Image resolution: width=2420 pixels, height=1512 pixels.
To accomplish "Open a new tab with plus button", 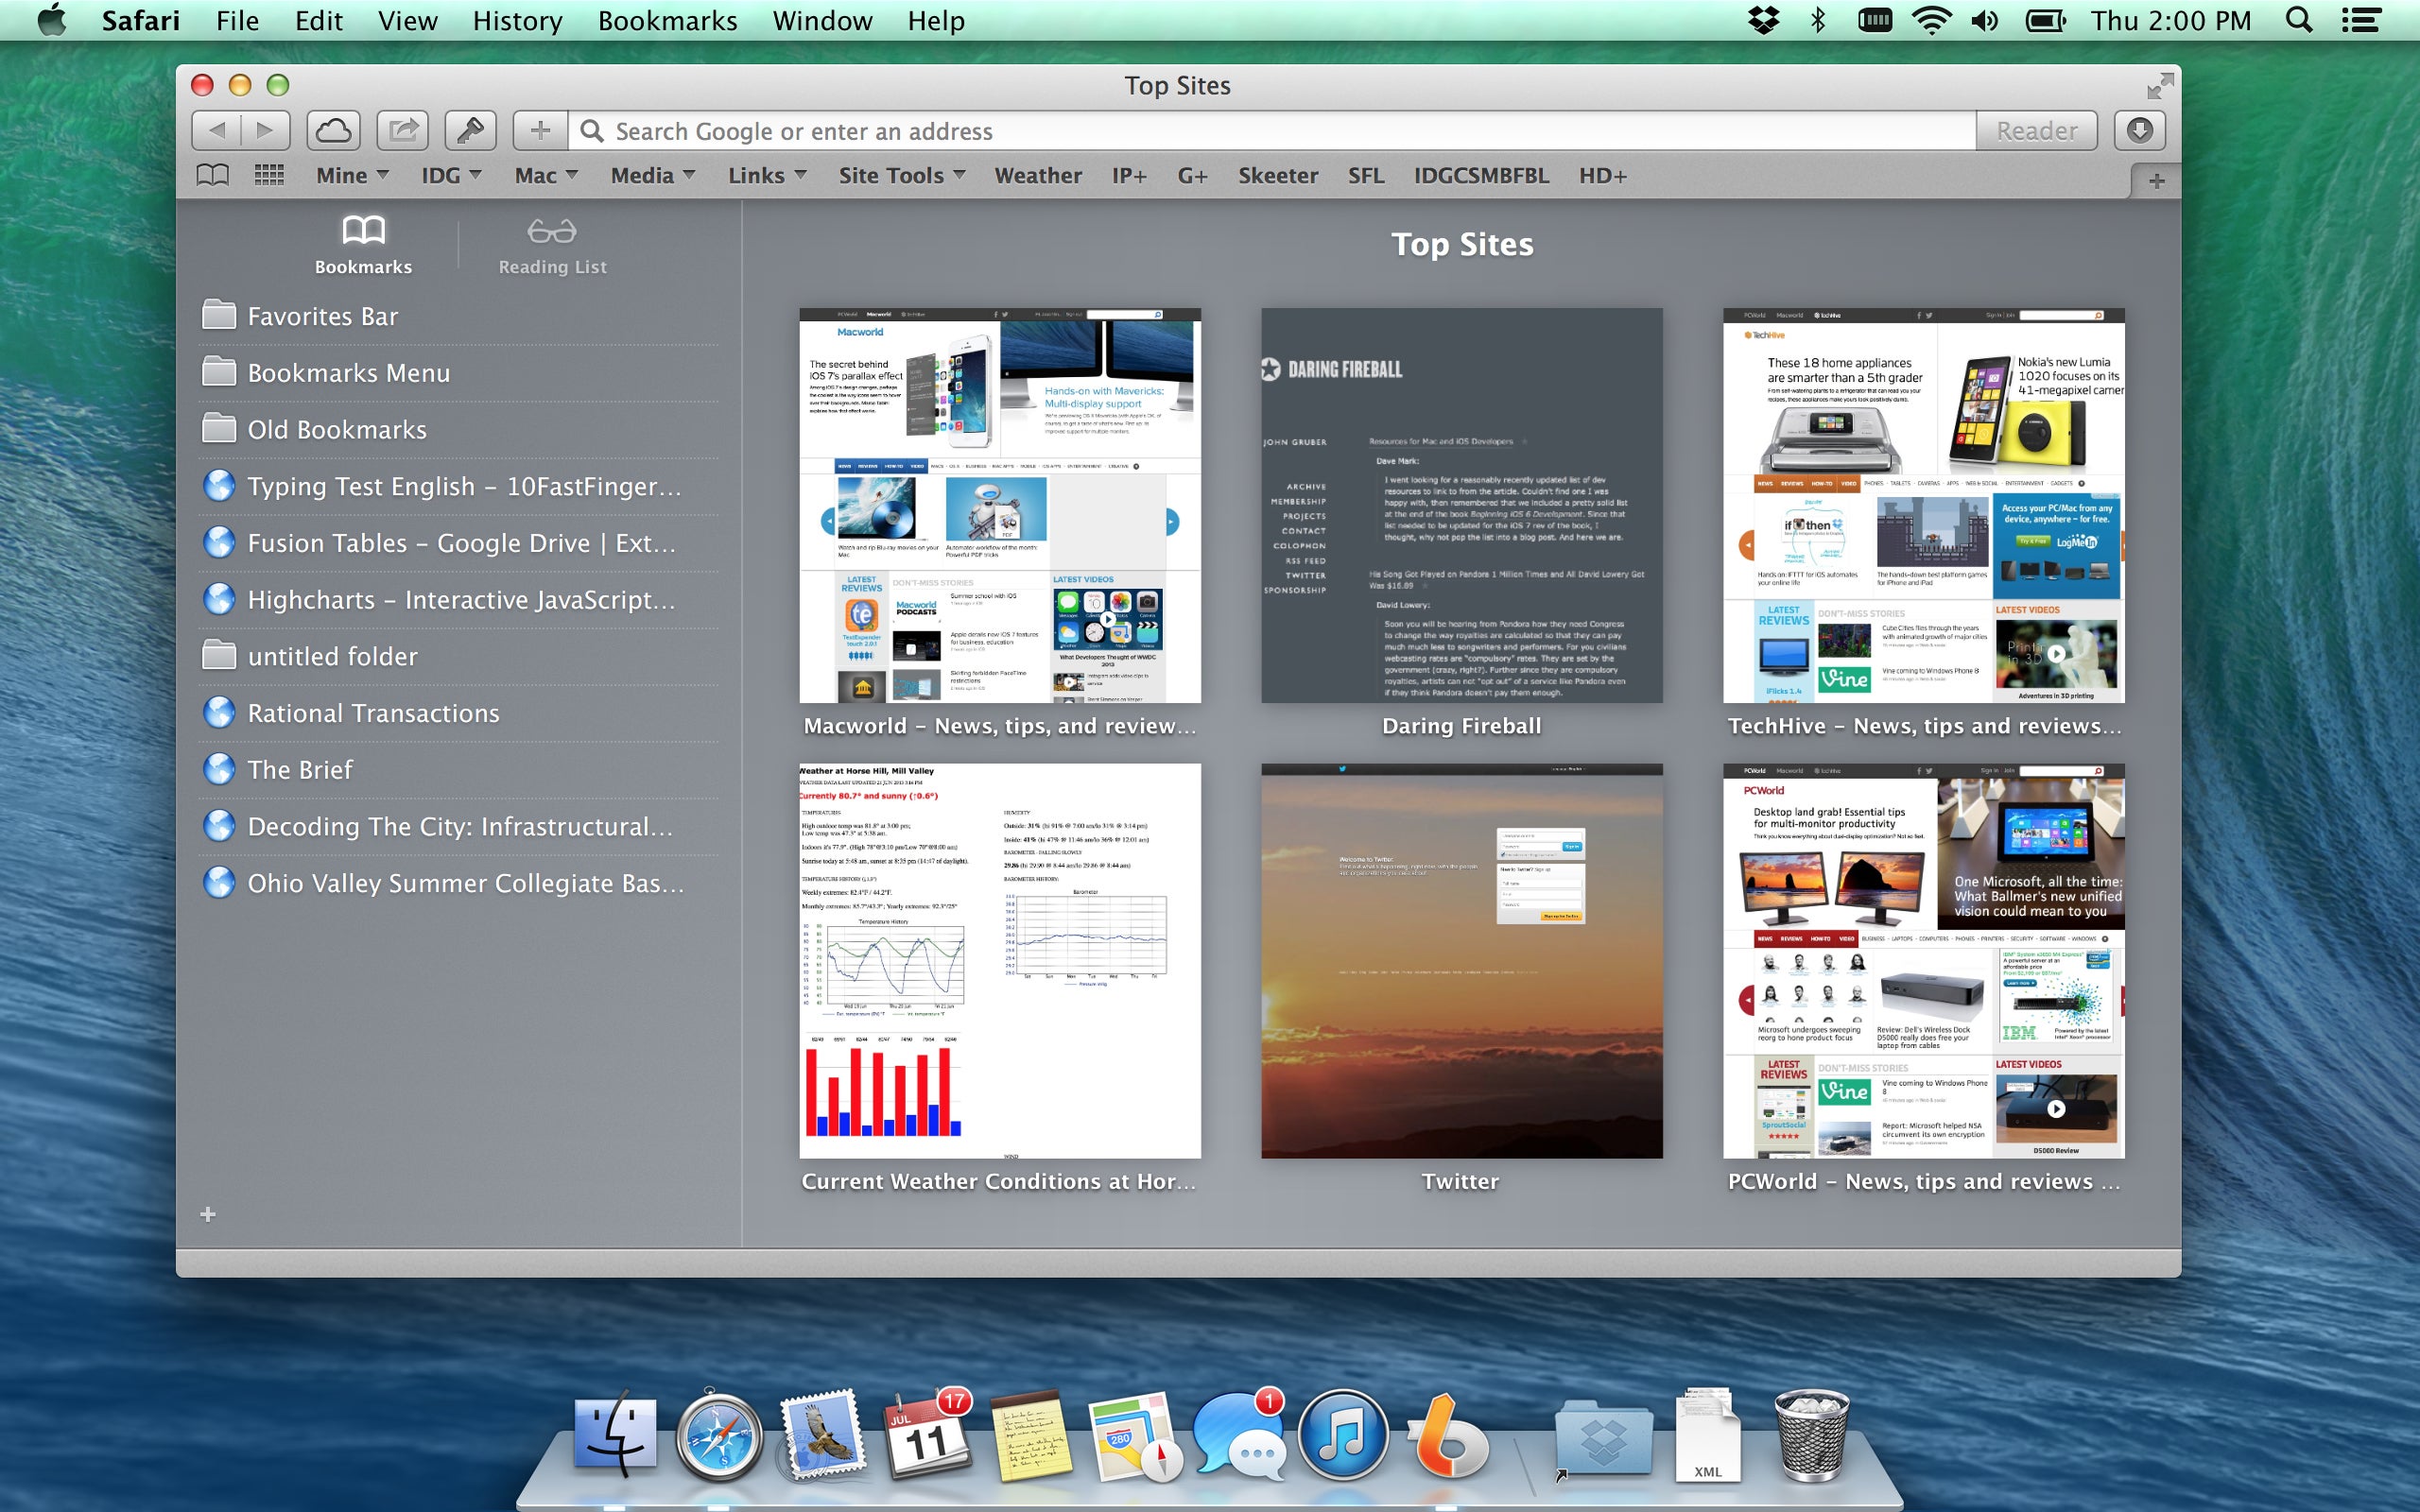I will click(x=2156, y=181).
